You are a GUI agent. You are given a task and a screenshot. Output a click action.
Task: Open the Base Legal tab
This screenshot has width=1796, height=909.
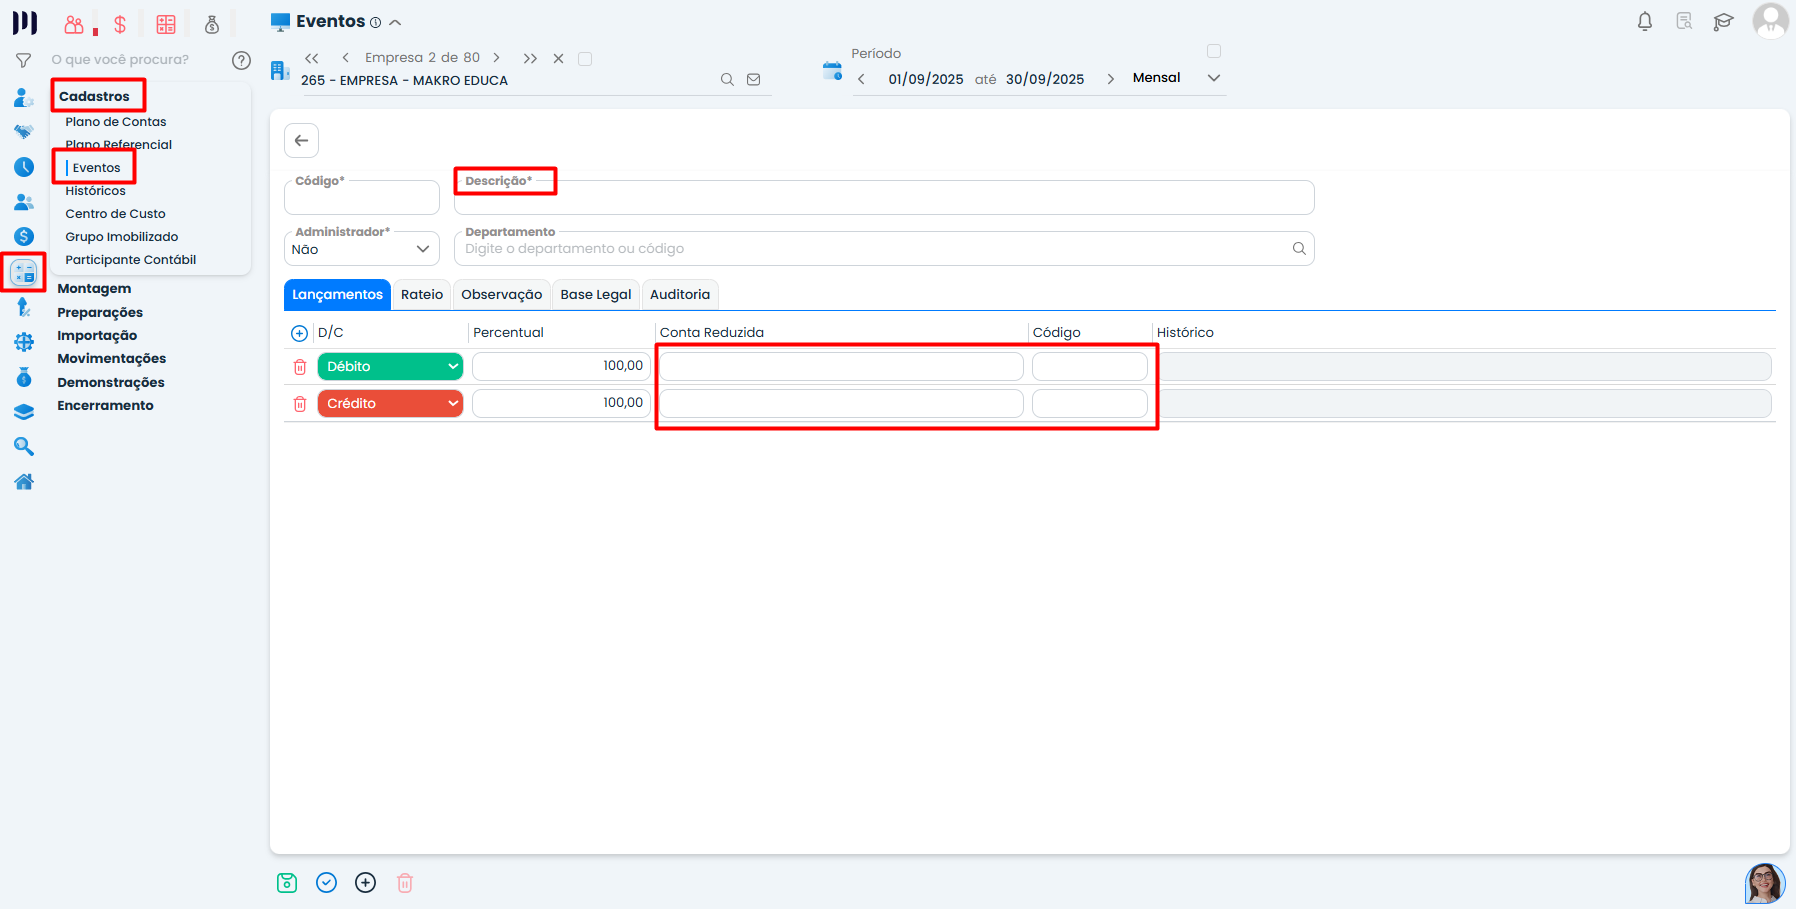coord(595,295)
